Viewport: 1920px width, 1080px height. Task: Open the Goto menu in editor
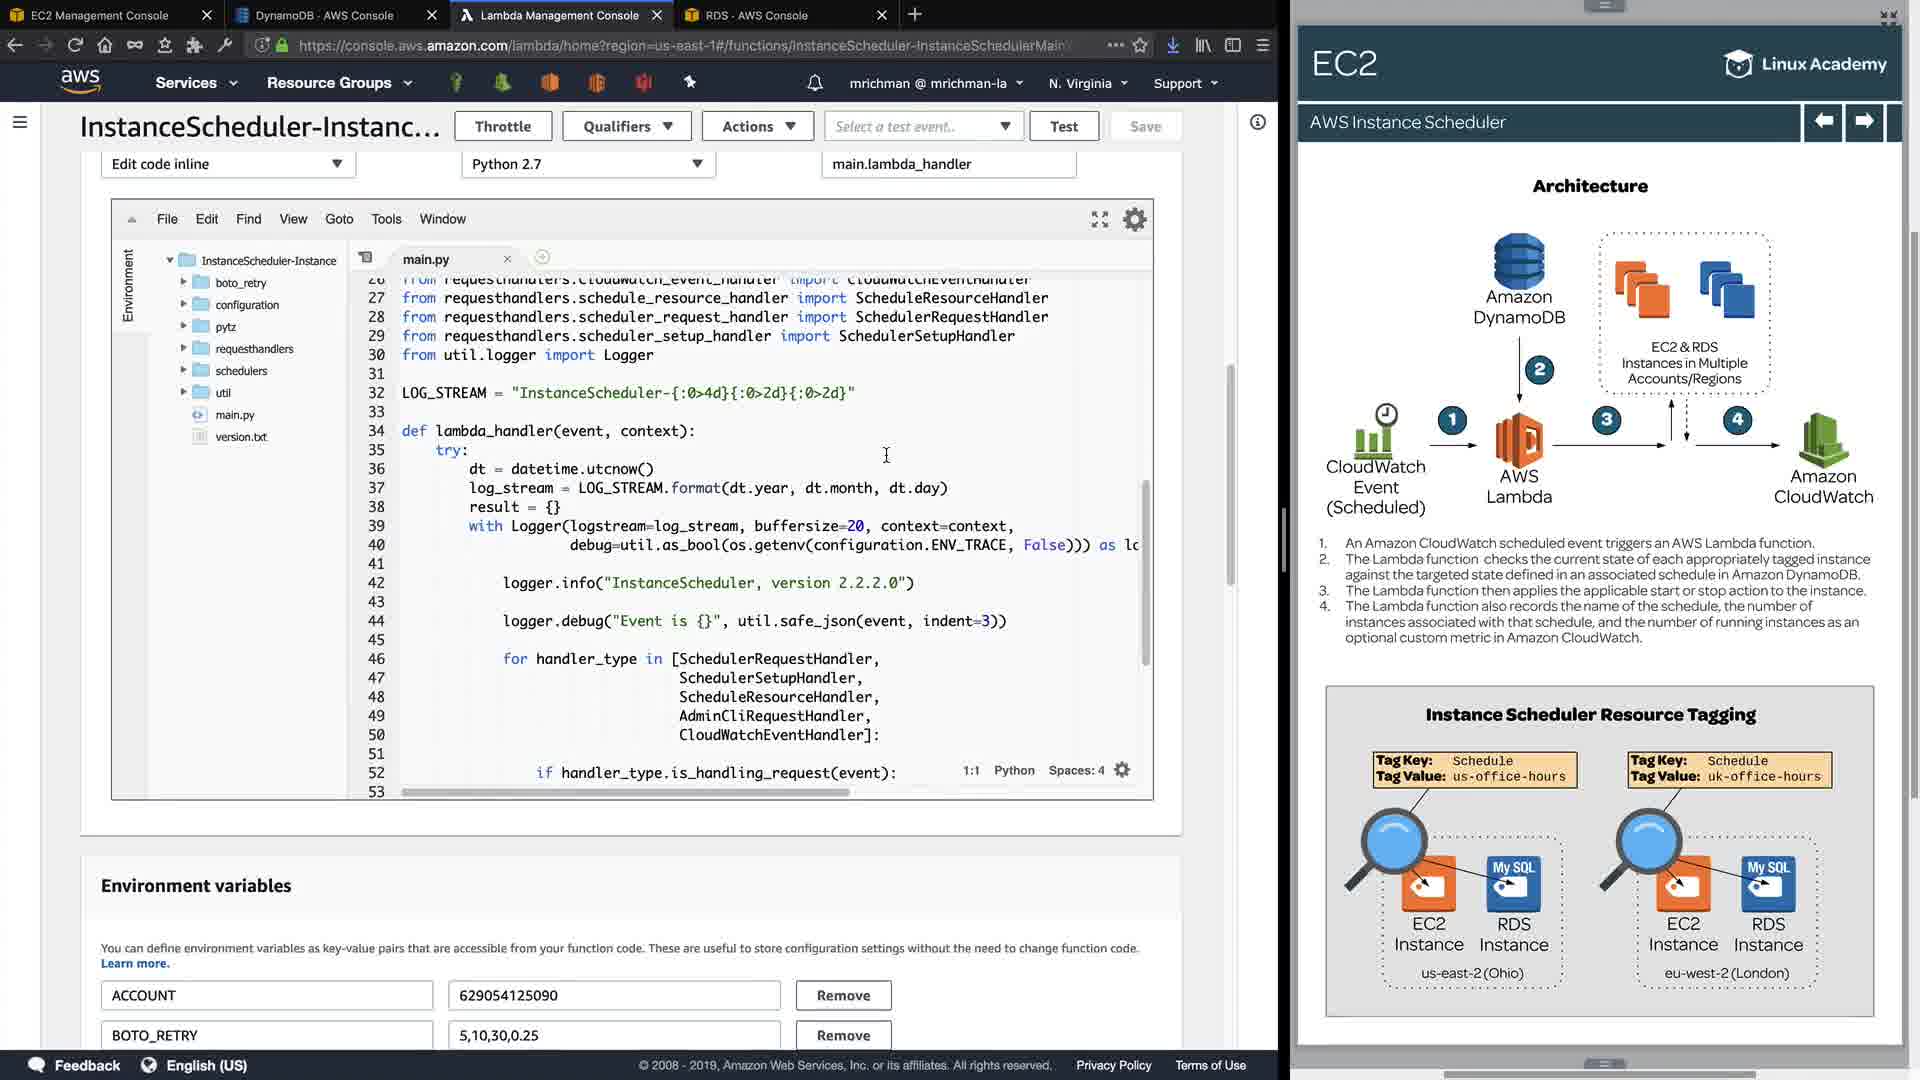pyautogui.click(x=339, y=219)
